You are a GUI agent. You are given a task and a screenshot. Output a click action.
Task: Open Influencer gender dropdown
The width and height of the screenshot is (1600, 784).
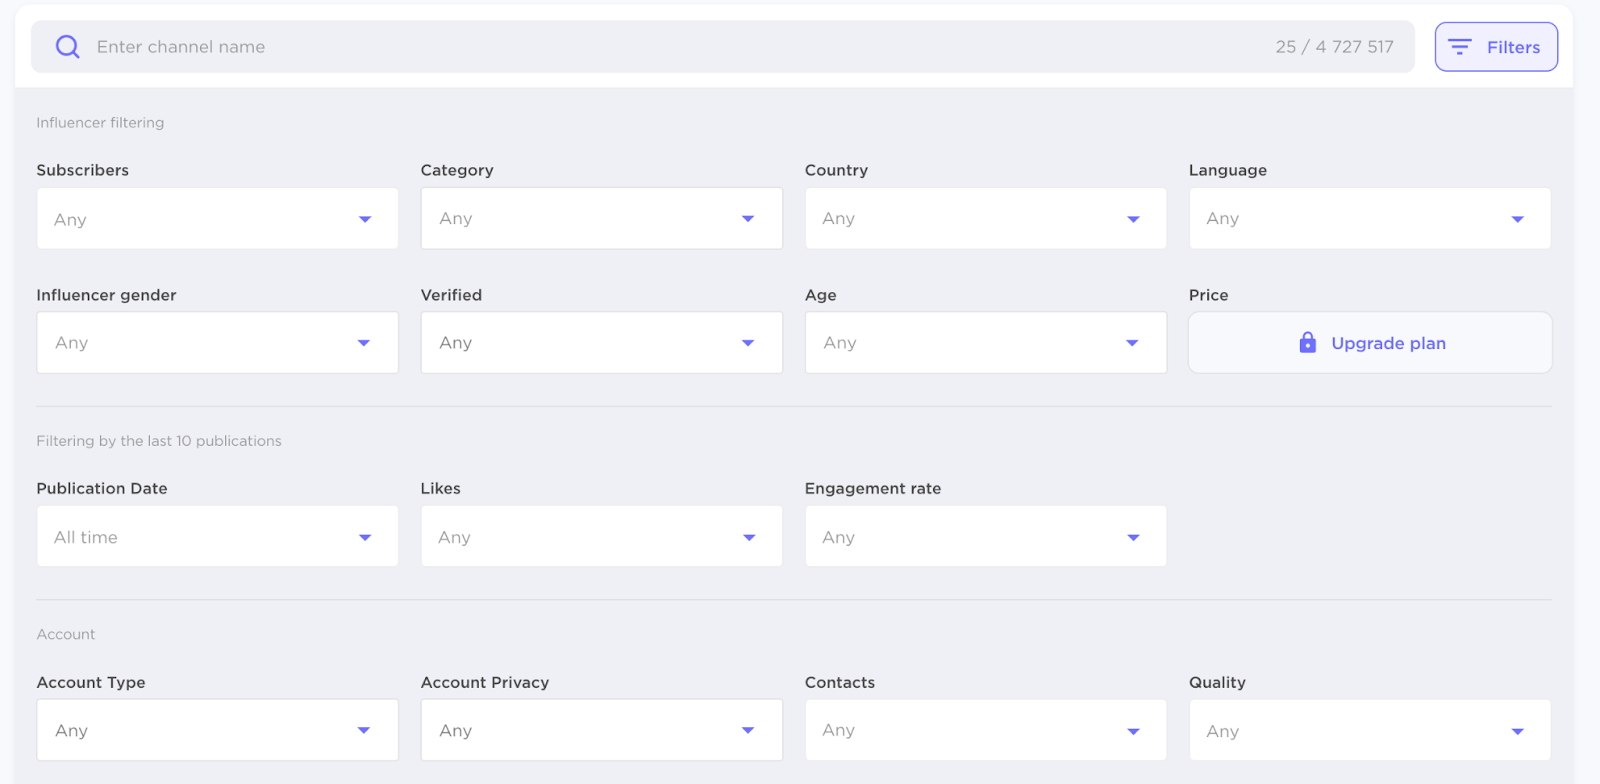(x=217, y=343)
